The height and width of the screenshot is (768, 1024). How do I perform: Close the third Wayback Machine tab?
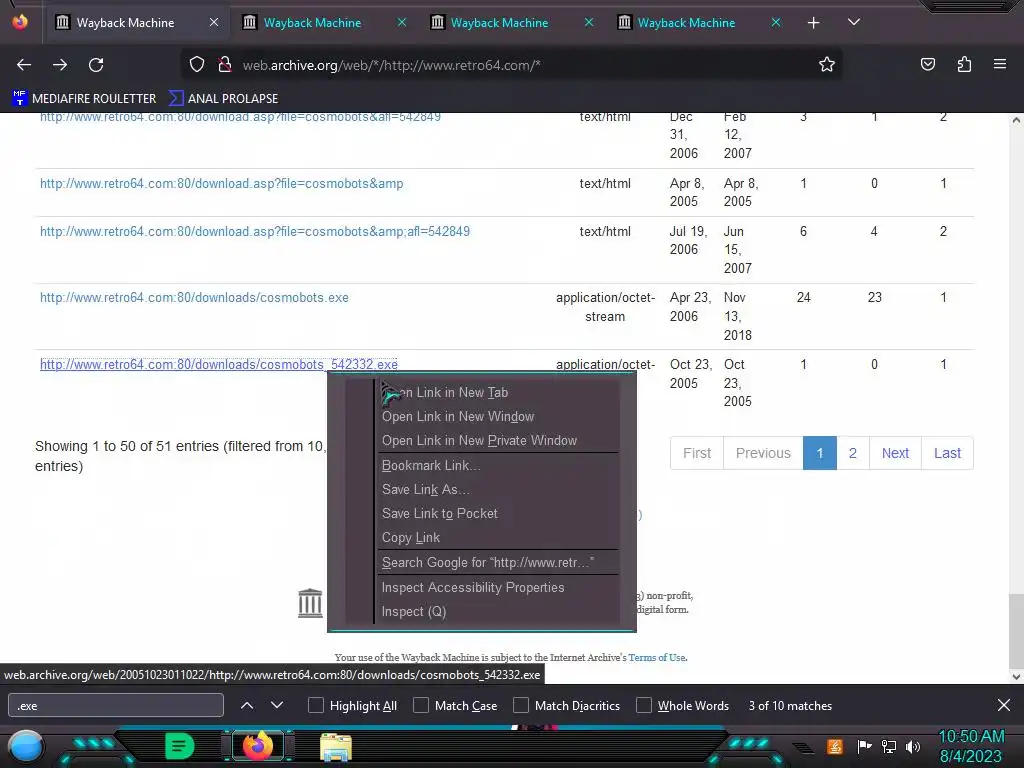click(x=588, y=22)
